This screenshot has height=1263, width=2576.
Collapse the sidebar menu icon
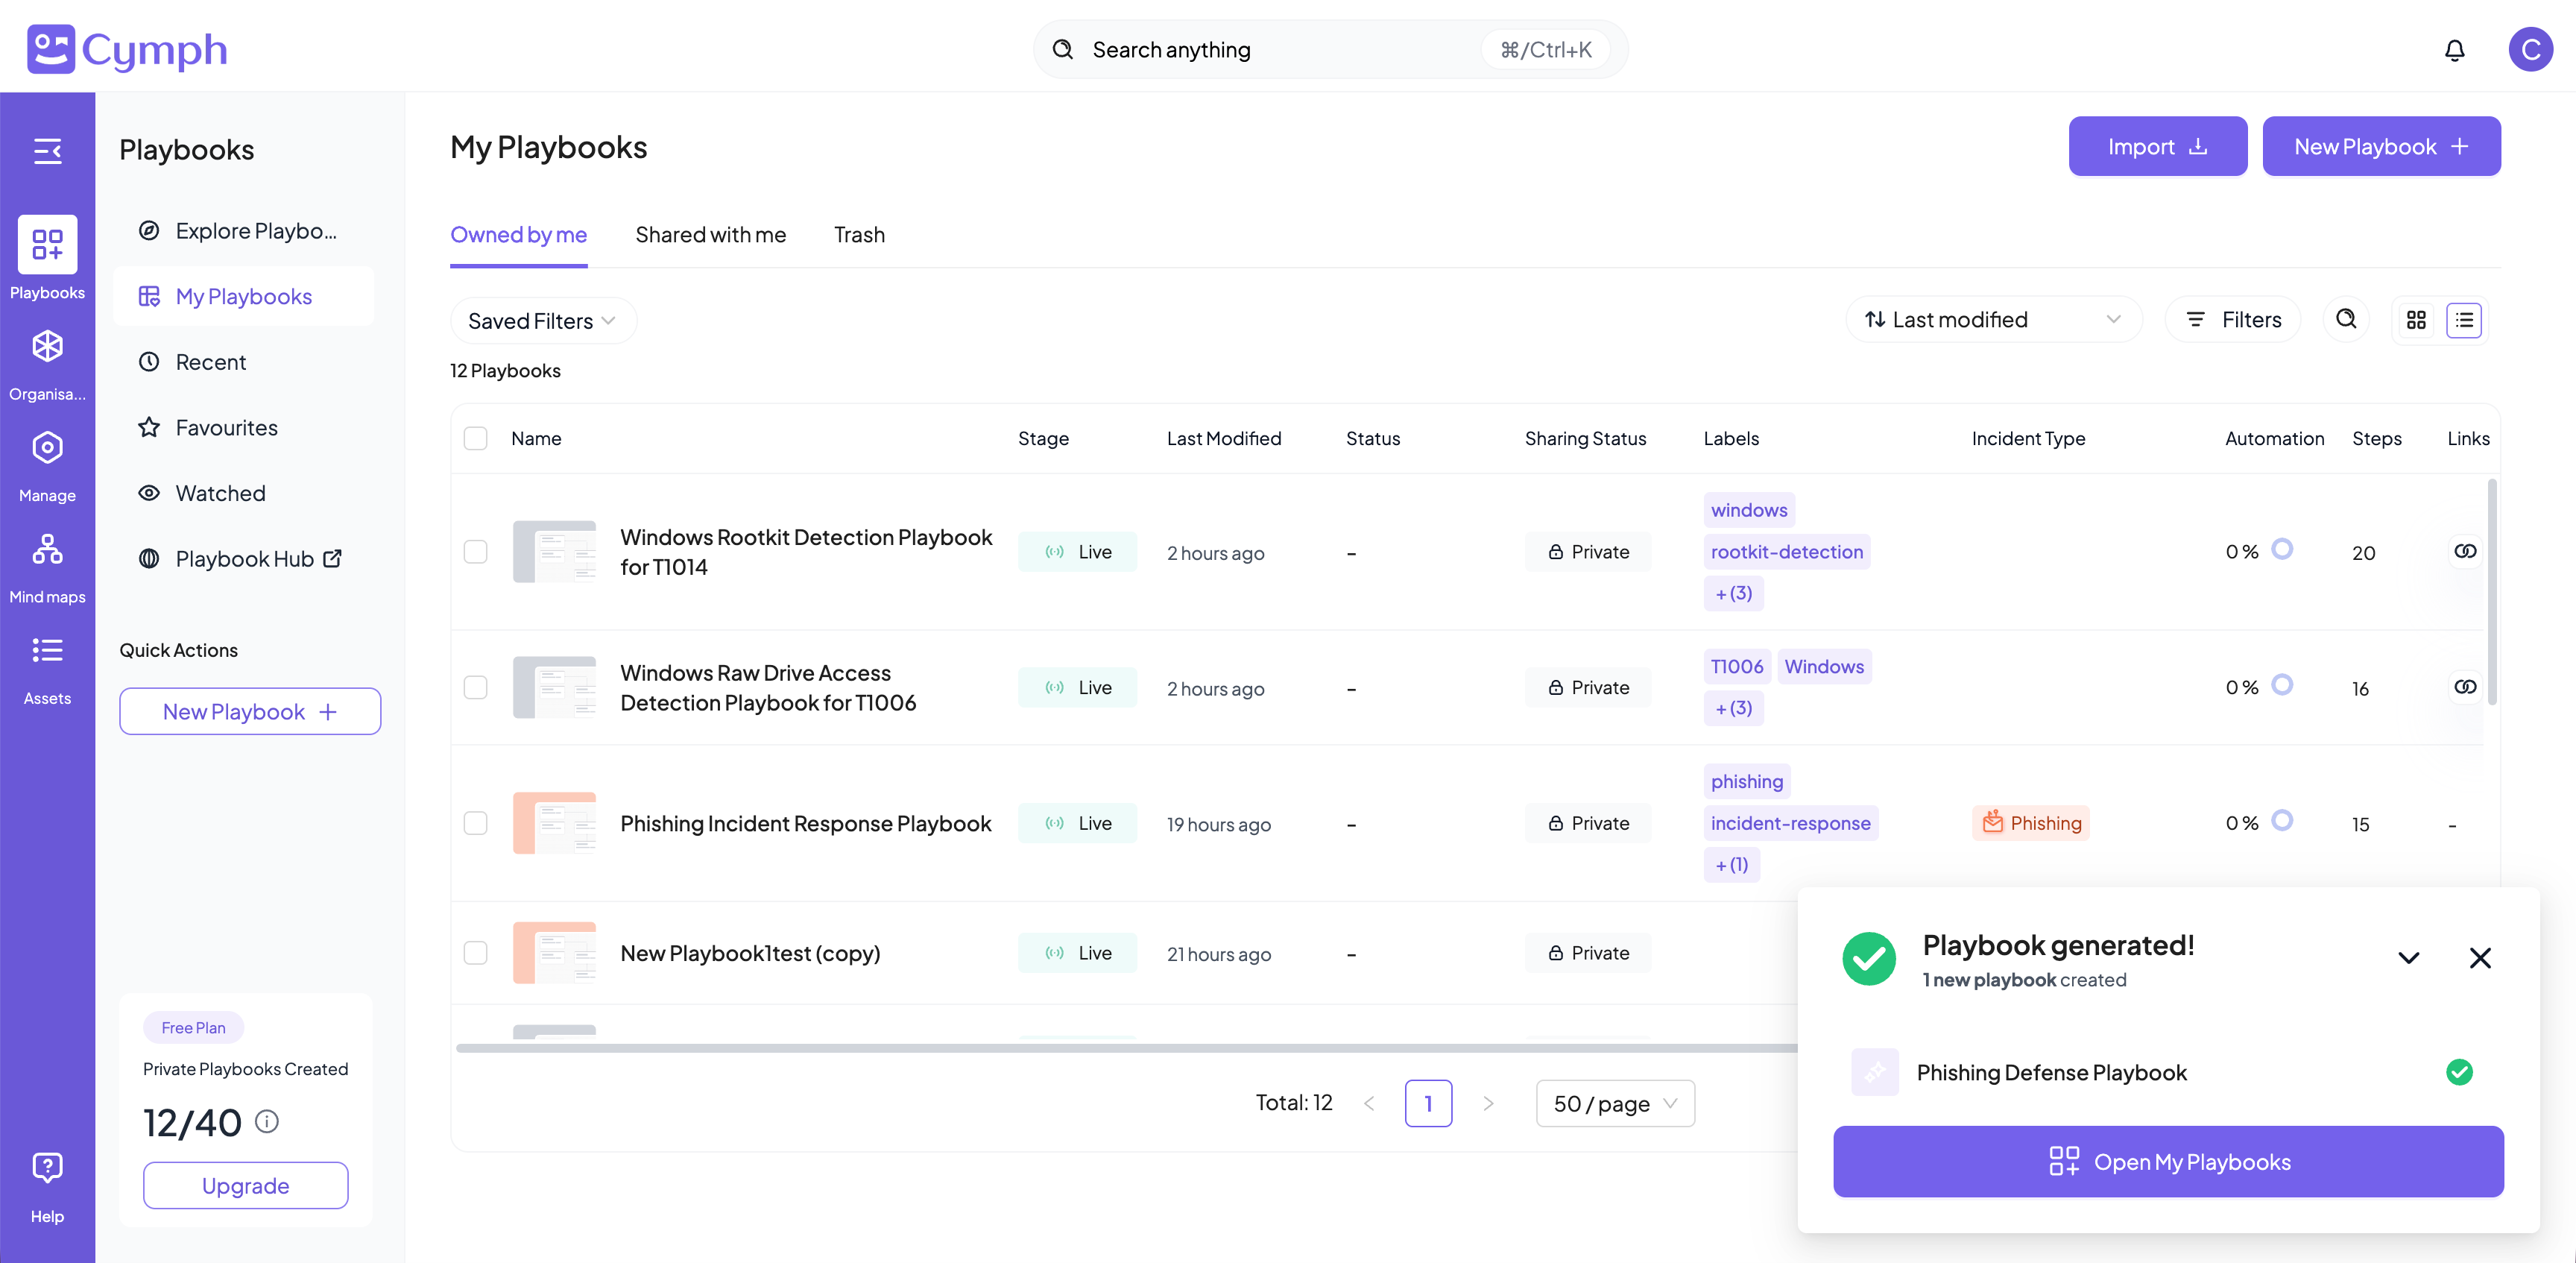[x=47, y=151]
